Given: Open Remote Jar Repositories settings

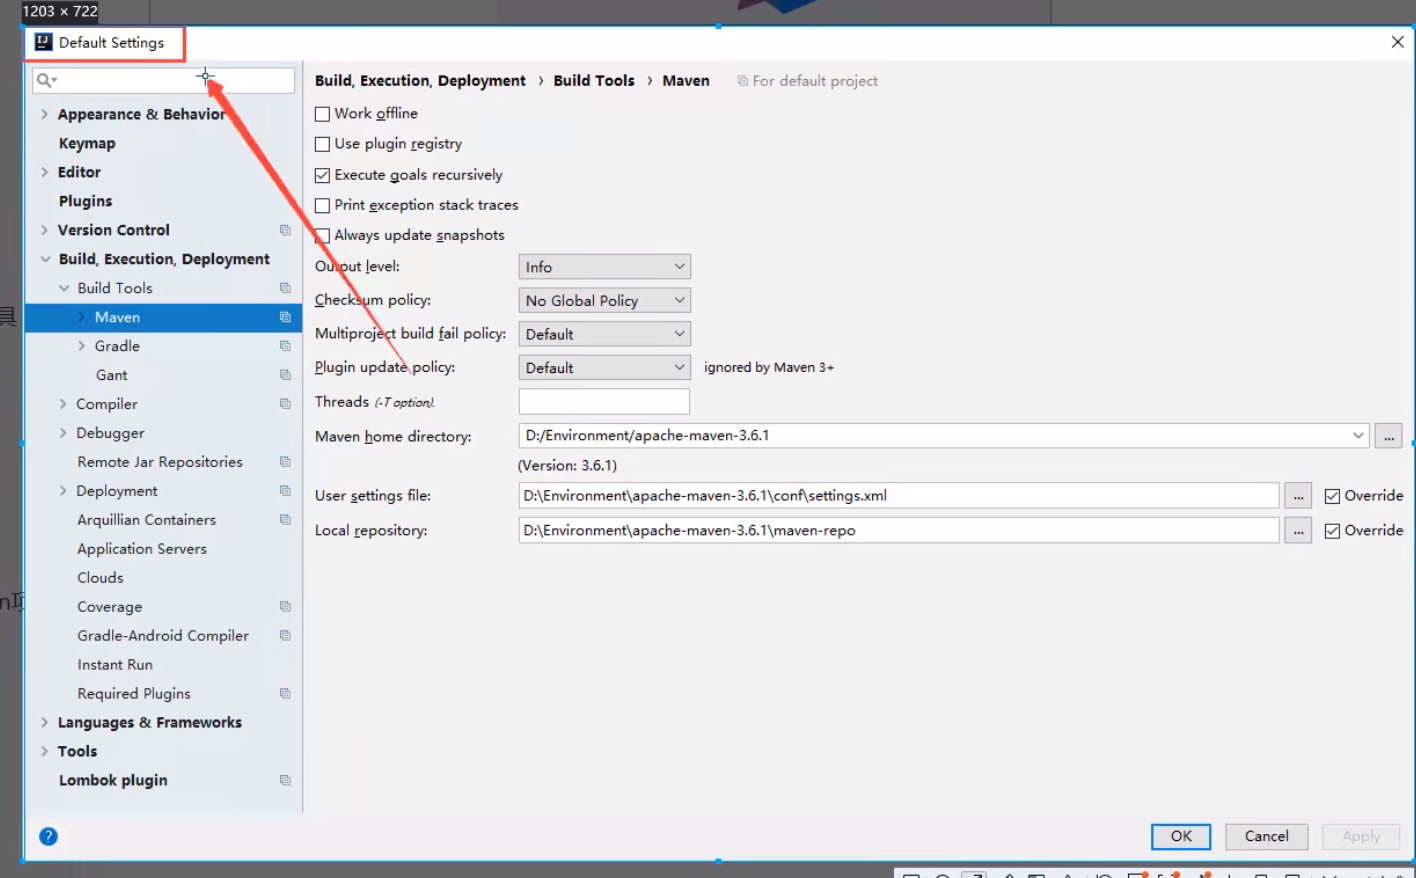Looking at the screenshot, I should click(160, 462).
